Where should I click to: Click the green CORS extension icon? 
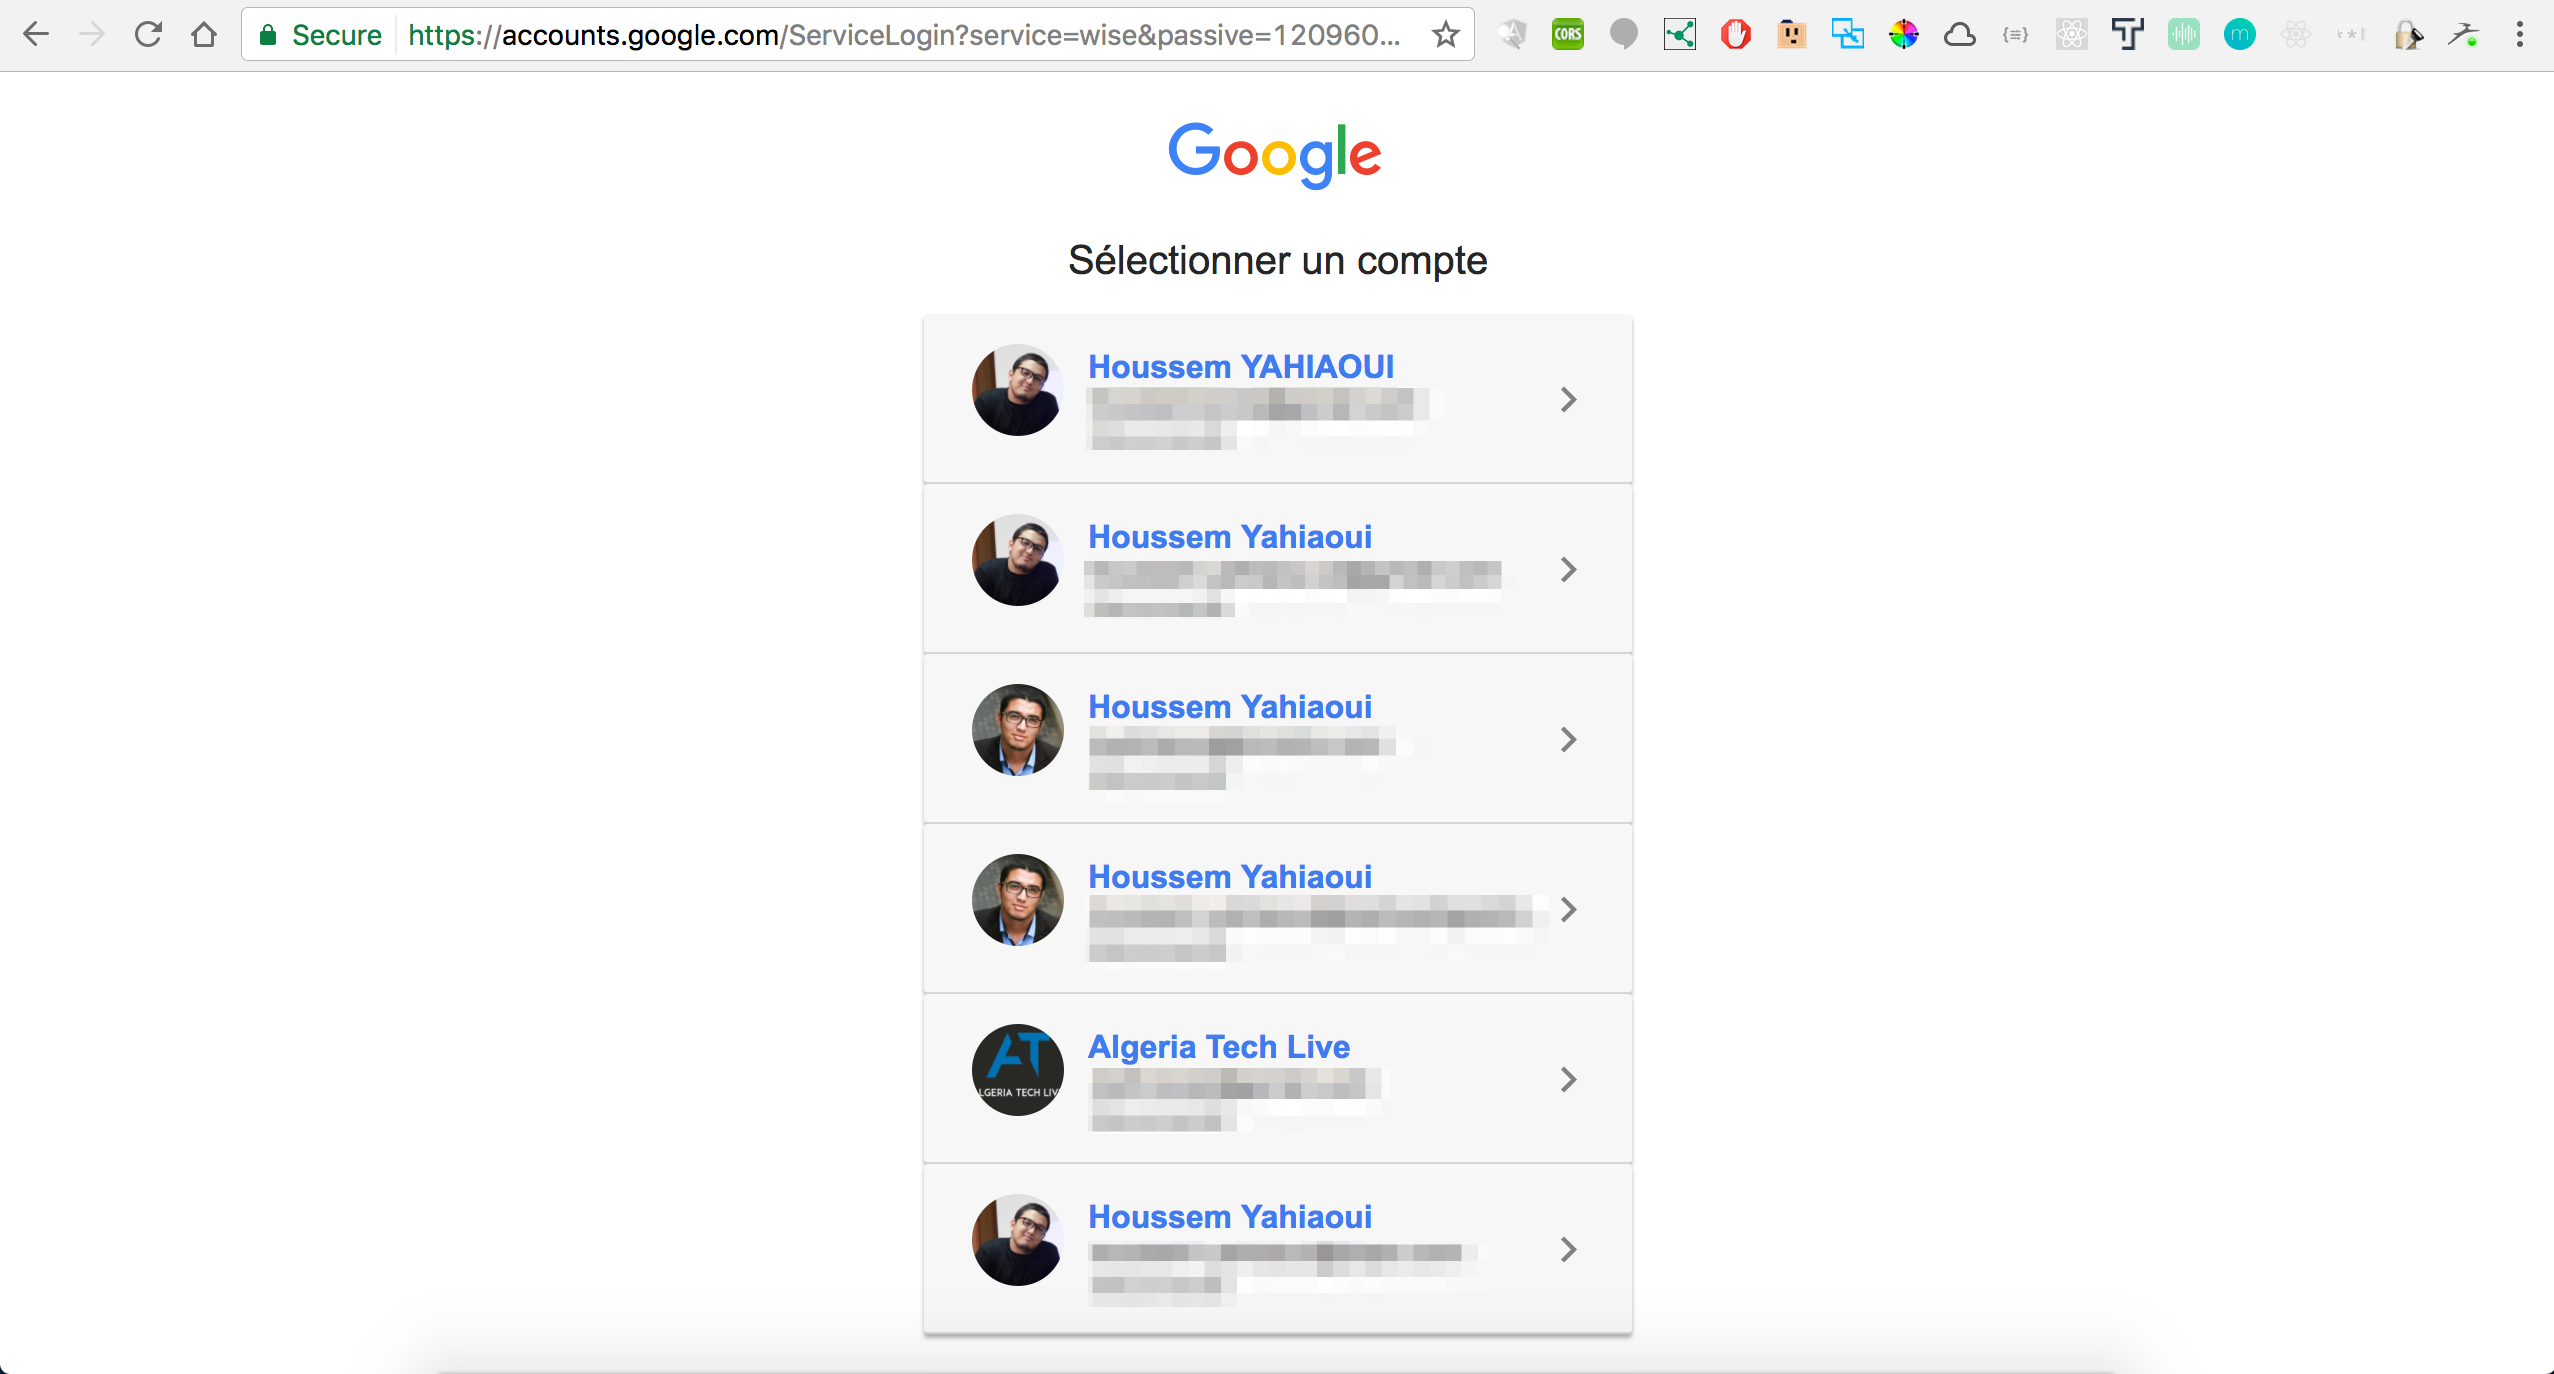1567,35
